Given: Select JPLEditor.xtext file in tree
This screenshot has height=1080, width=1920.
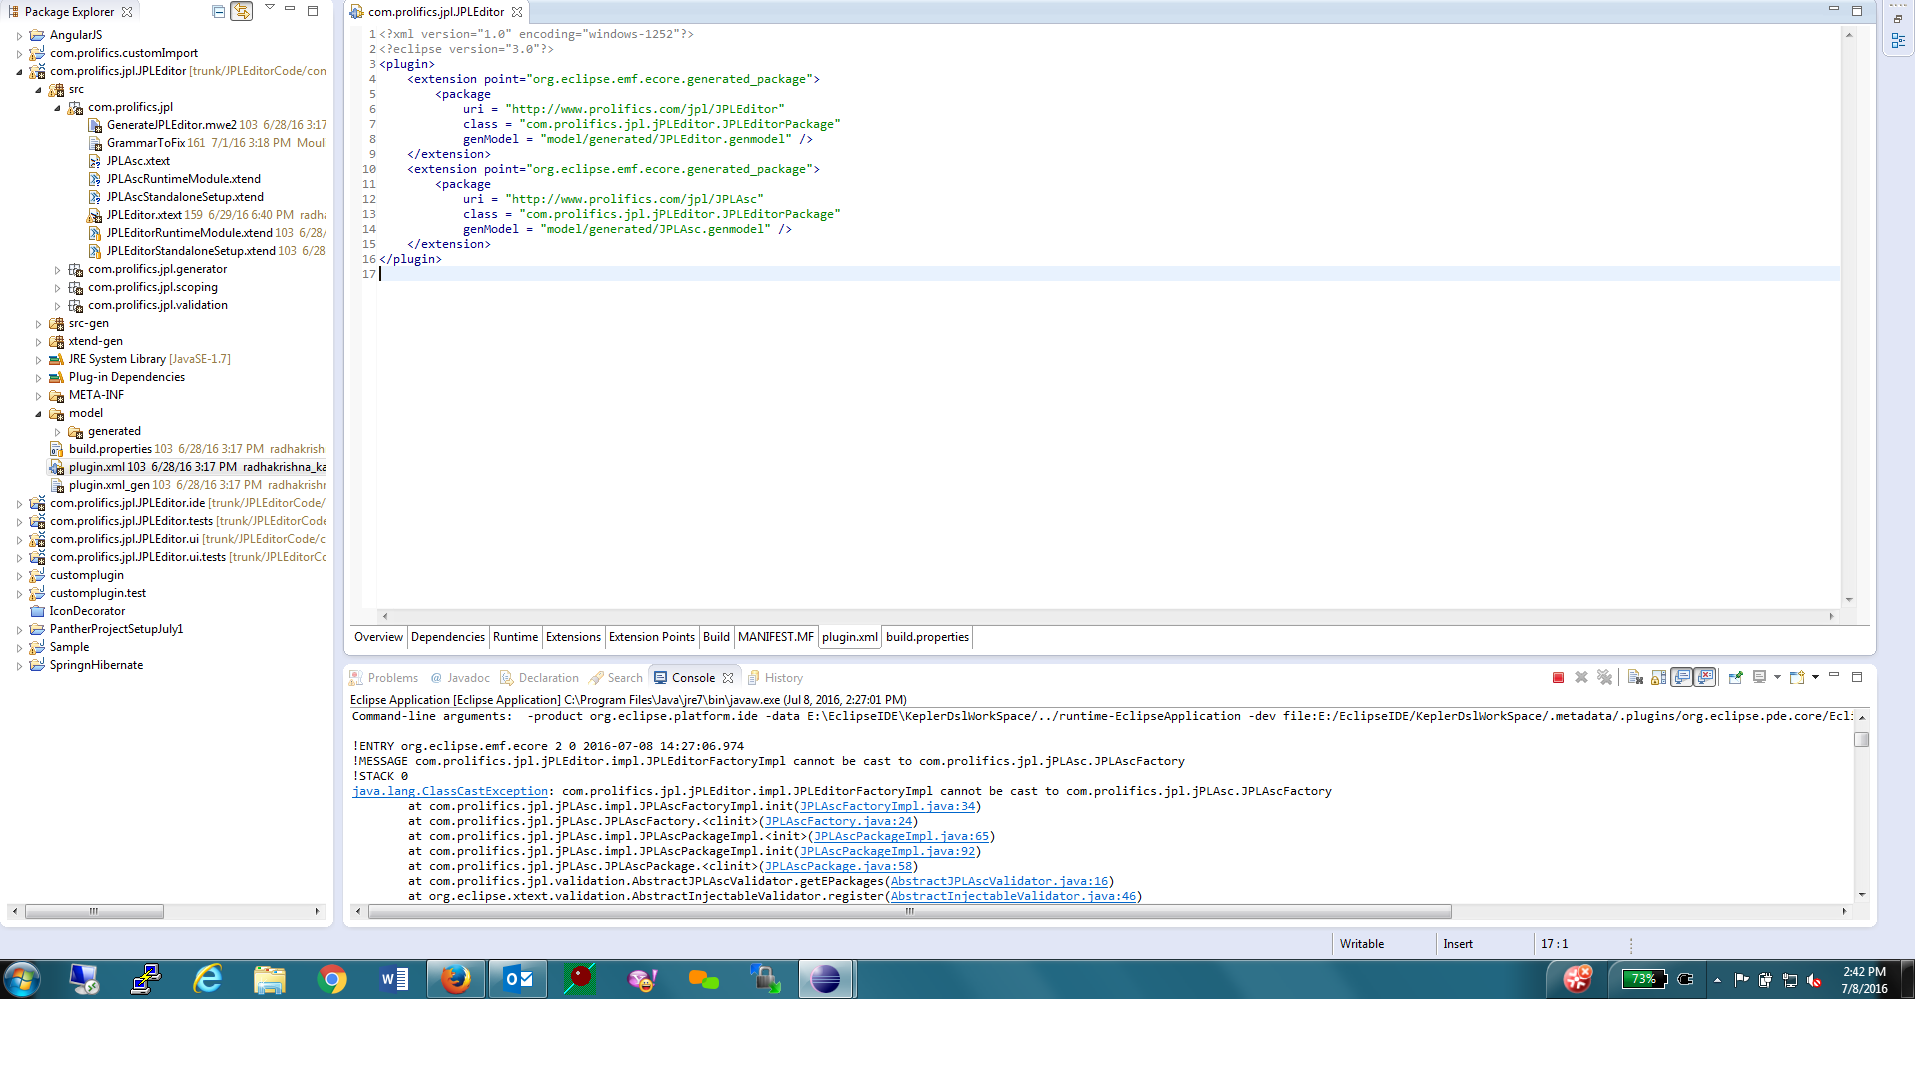Looking at the screenshot, I should [x=144, y=215].
